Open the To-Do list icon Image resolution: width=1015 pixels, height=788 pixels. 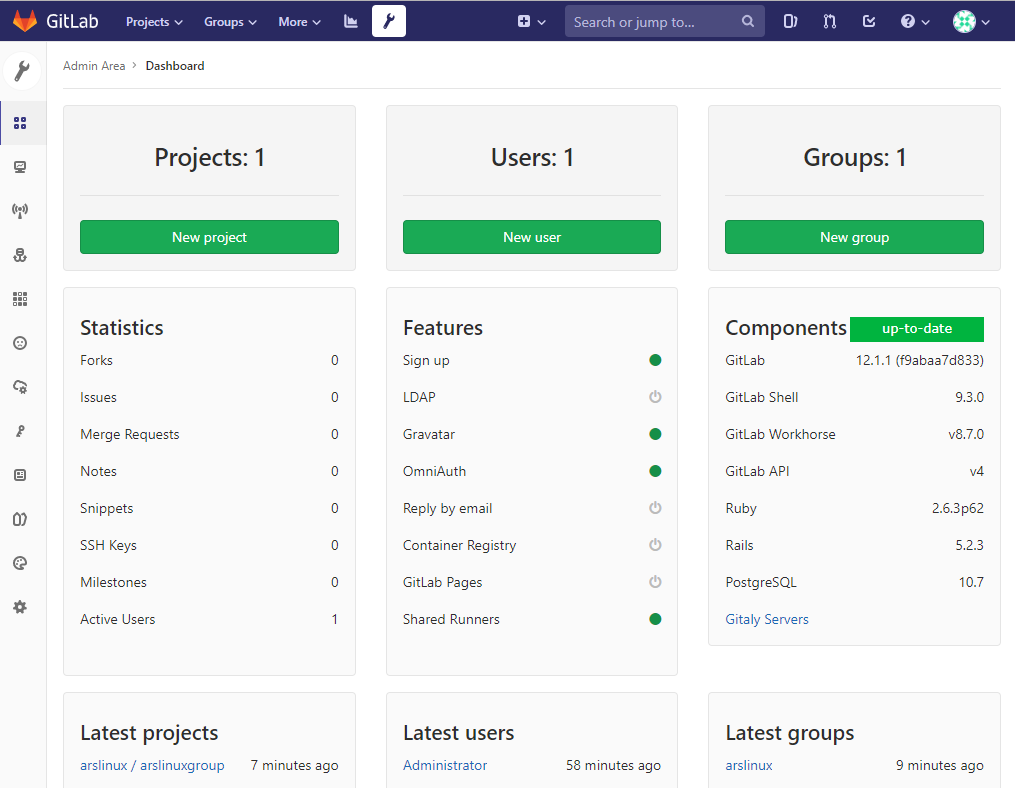pyautogui.click(x=869, y=22)
